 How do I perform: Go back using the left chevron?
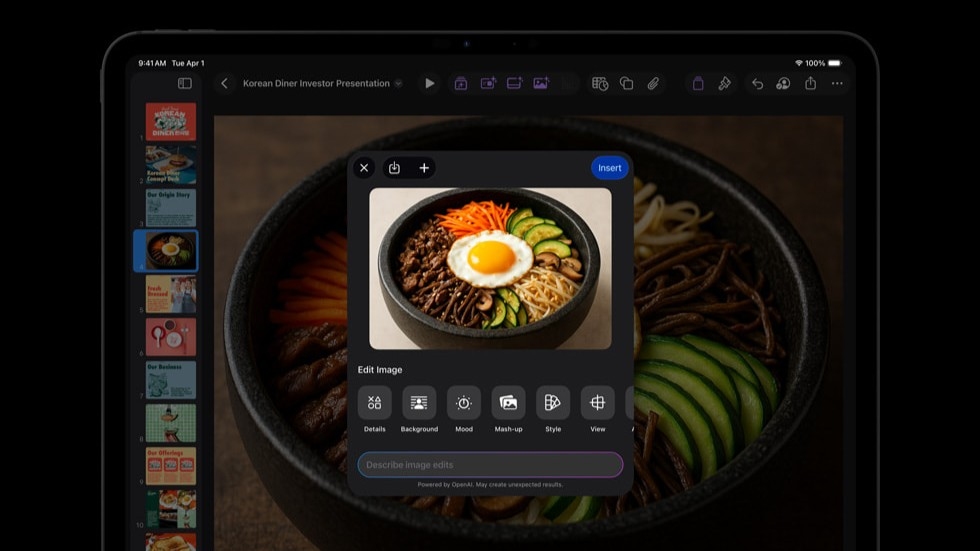point(224,84)
